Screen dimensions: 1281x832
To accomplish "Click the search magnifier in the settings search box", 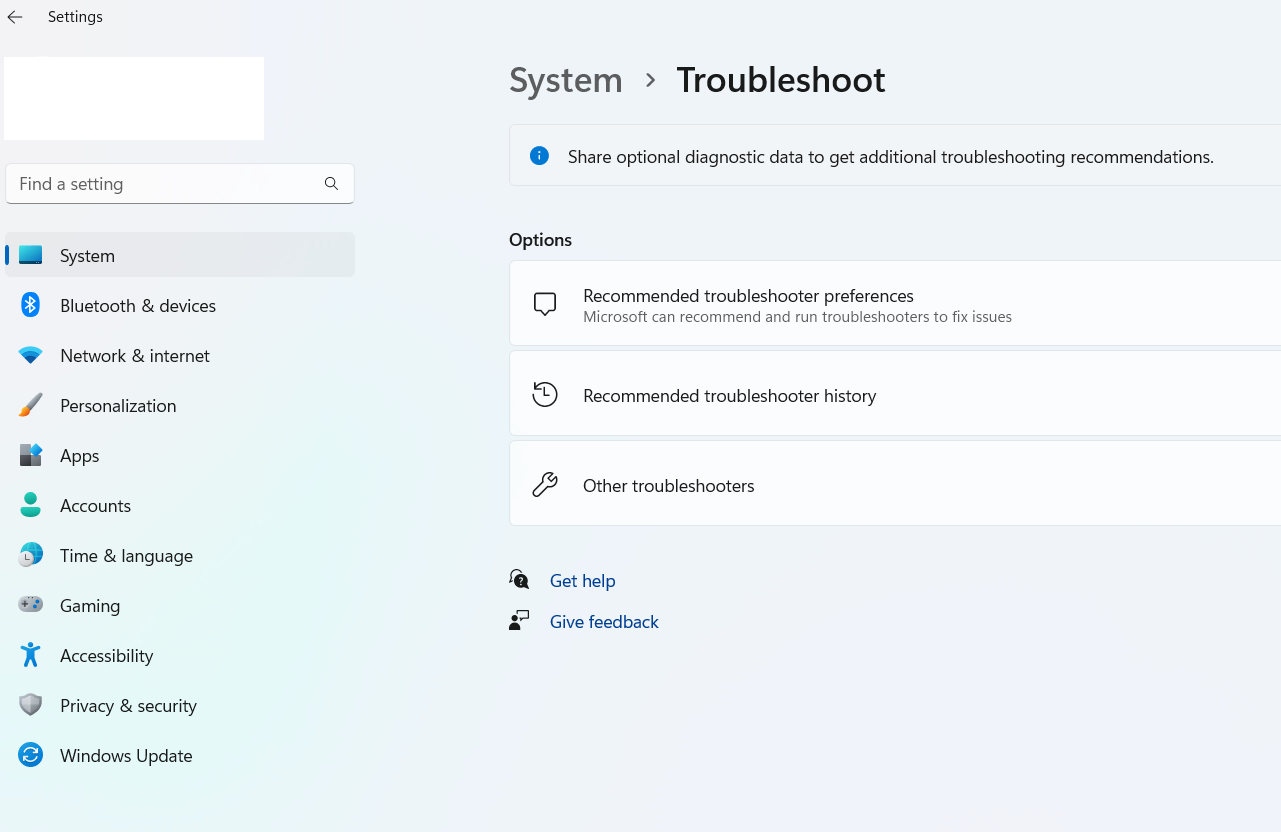I will (x=331, y=183).
